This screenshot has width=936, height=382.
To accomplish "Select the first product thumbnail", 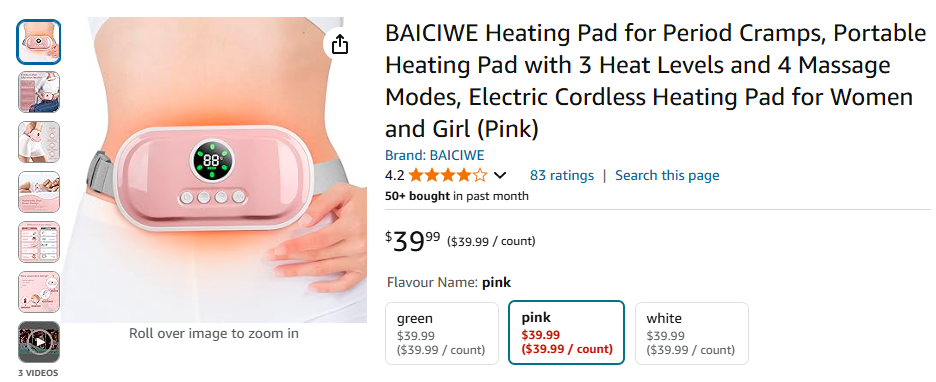I will click(39, 42).
